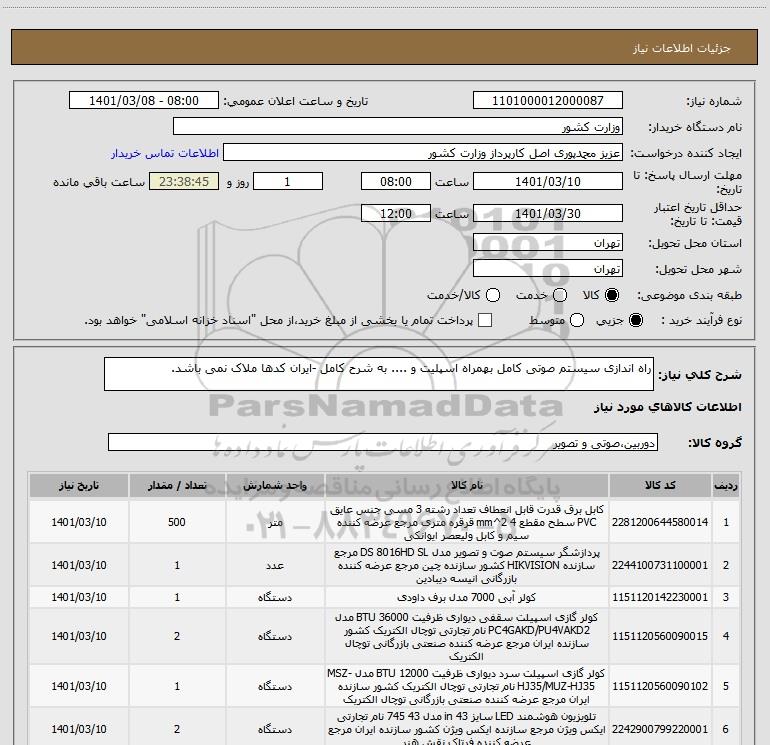Click unit متر in row 1
Screen dimensions: 770x745
[275, 522]
